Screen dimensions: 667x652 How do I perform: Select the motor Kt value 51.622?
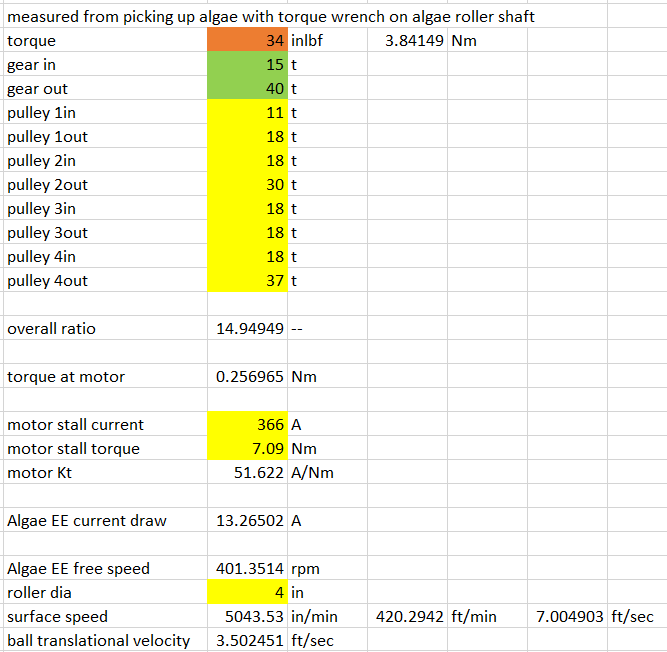(248, 473)
